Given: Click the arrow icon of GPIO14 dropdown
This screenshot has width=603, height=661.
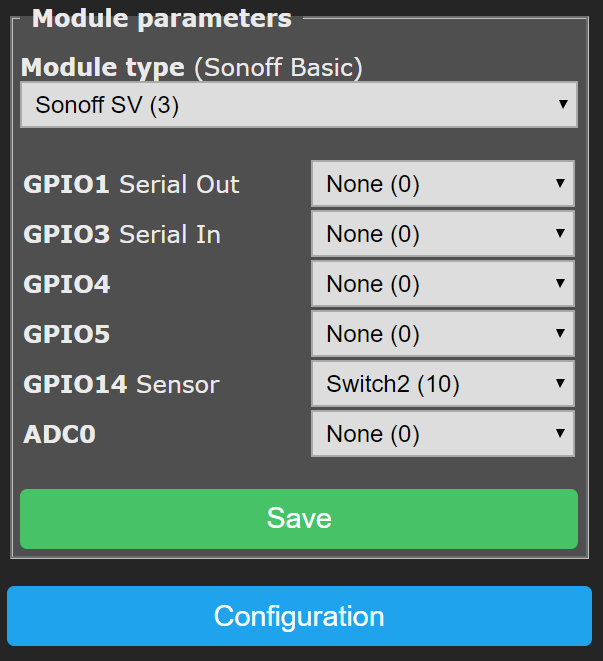Looking at the screenshot, I should tap(560, 384).
